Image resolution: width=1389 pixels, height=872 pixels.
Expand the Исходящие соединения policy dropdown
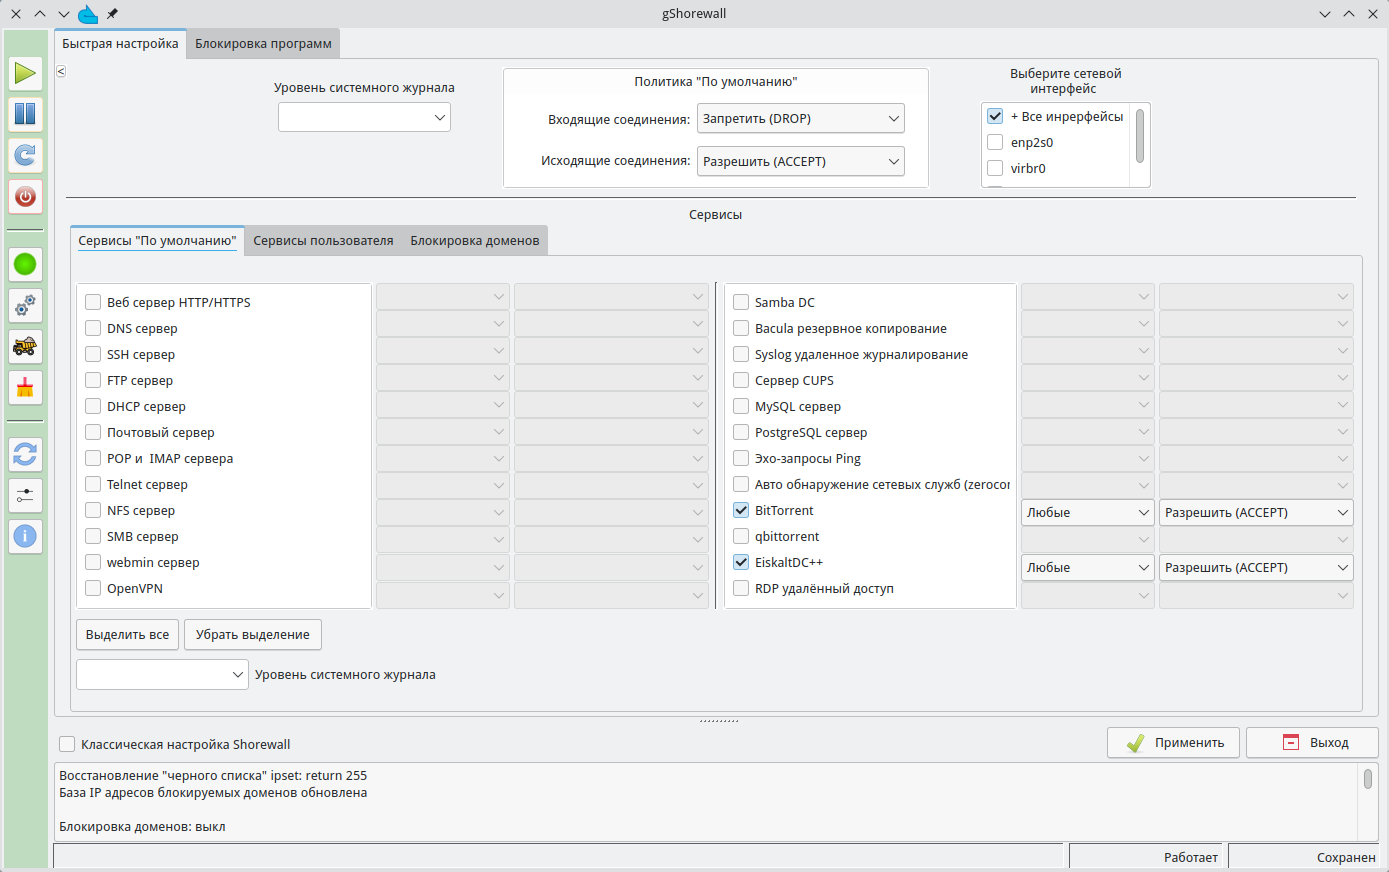tap(800, 161)
